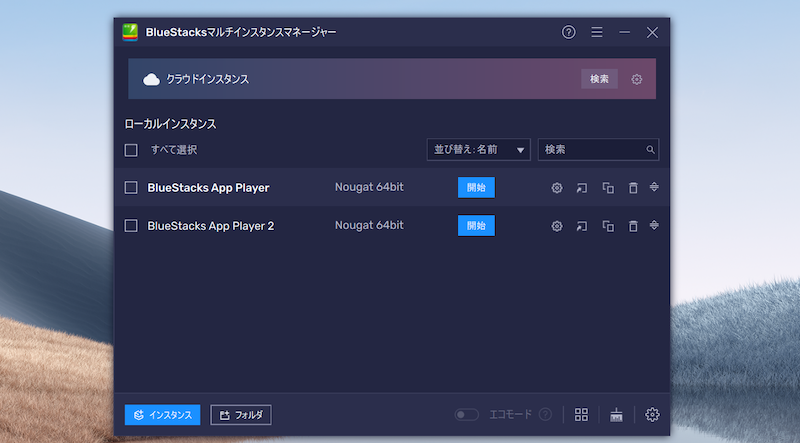Screen dimensions: 800x443
Task: Open cloud instance settings gear
Action: click(637, 79)
